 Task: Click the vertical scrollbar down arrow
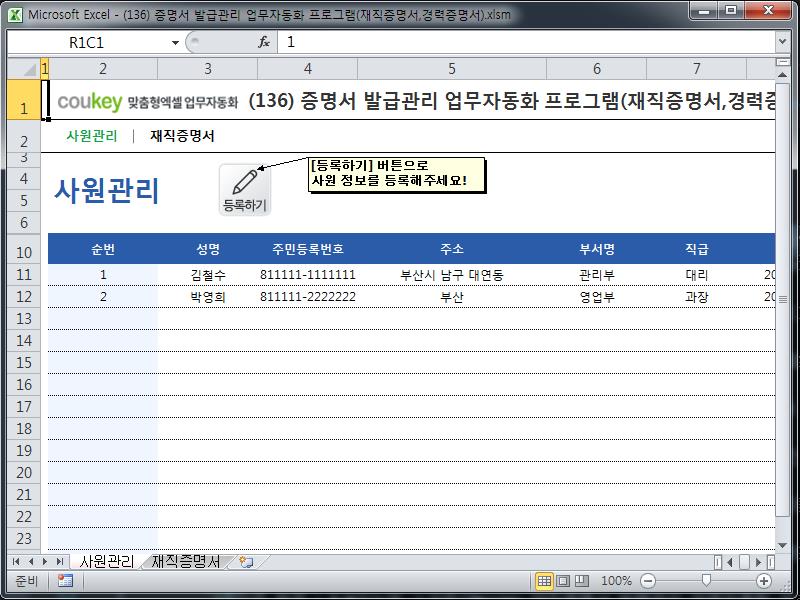pos(782,546)
